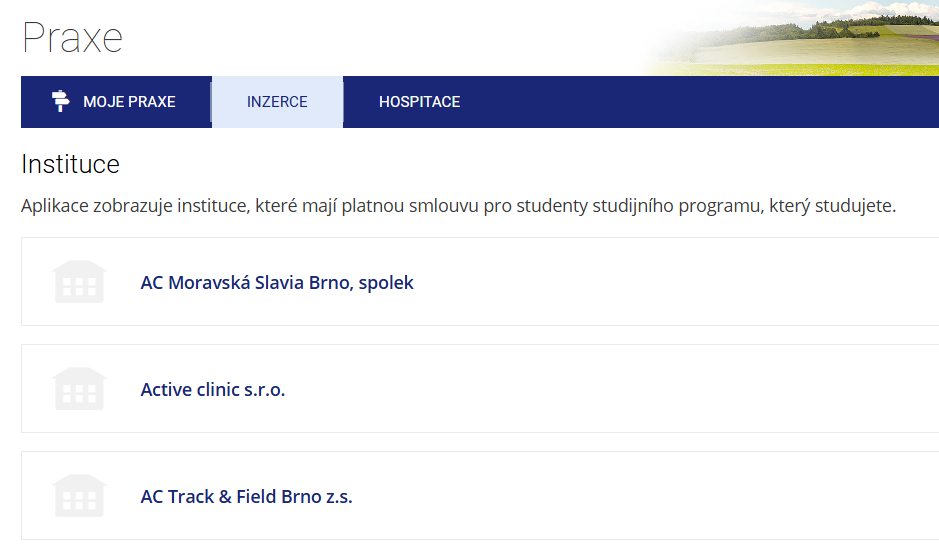Click the building icon for AC Track & Field
Screen dimensions: 939x553
pyautogui.click(x=79, y=496)
